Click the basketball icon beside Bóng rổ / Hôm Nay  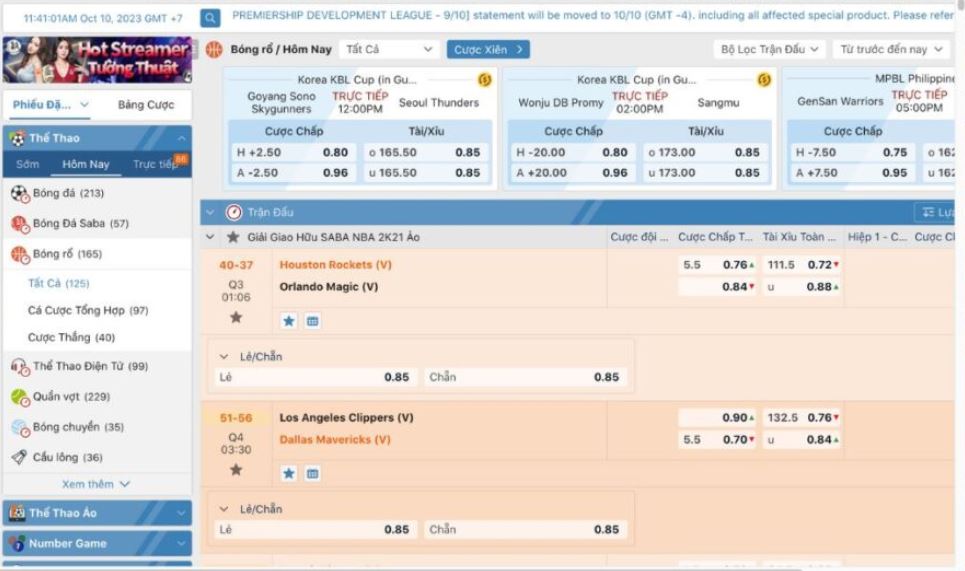(214, 49)
